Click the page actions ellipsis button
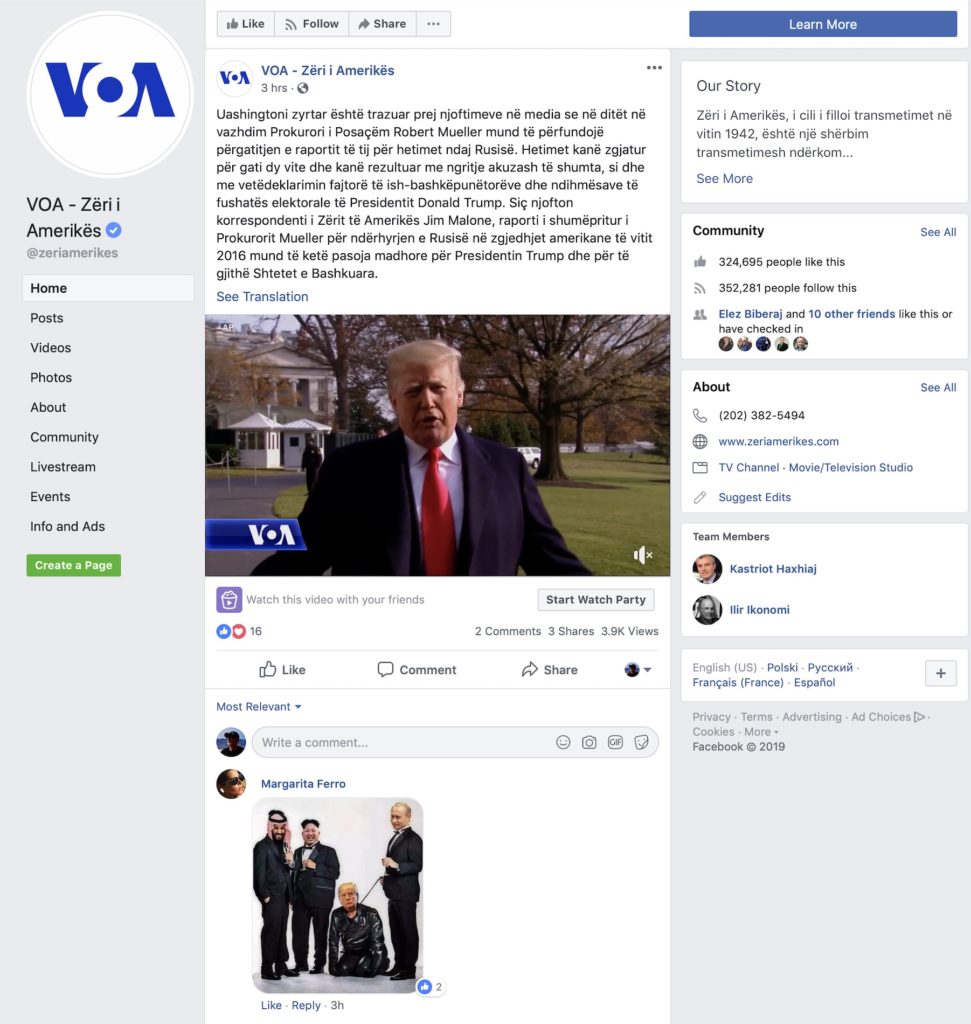The image size is (971, 1024). pyautogui.click(x=433, y=24)
